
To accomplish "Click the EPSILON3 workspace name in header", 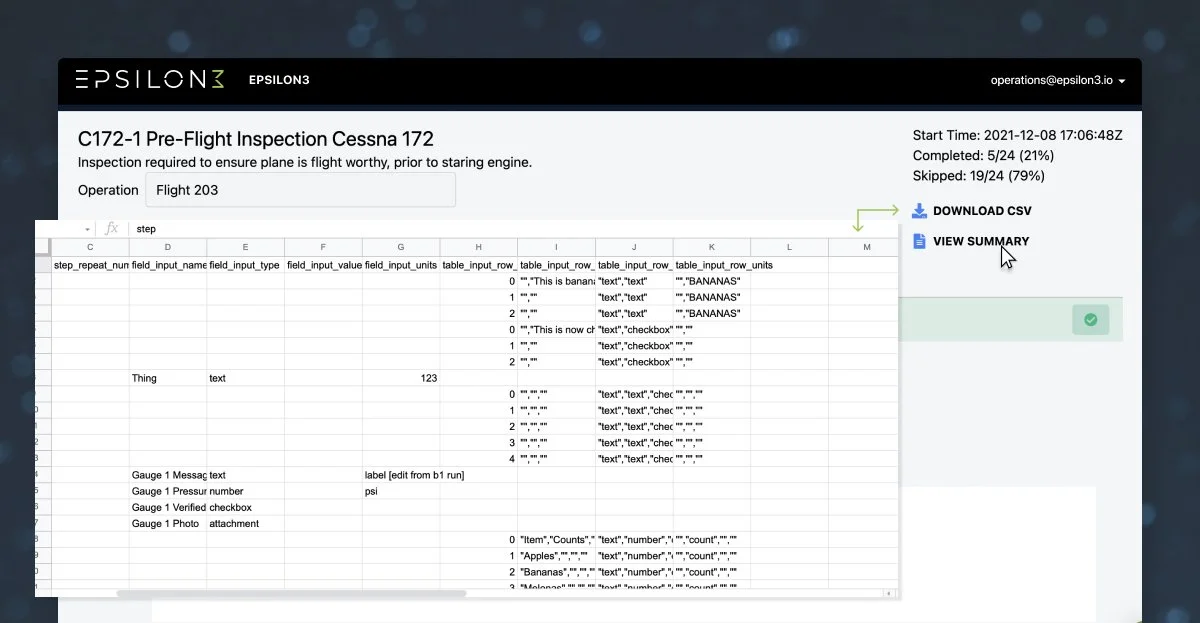I will click(279, 80).
